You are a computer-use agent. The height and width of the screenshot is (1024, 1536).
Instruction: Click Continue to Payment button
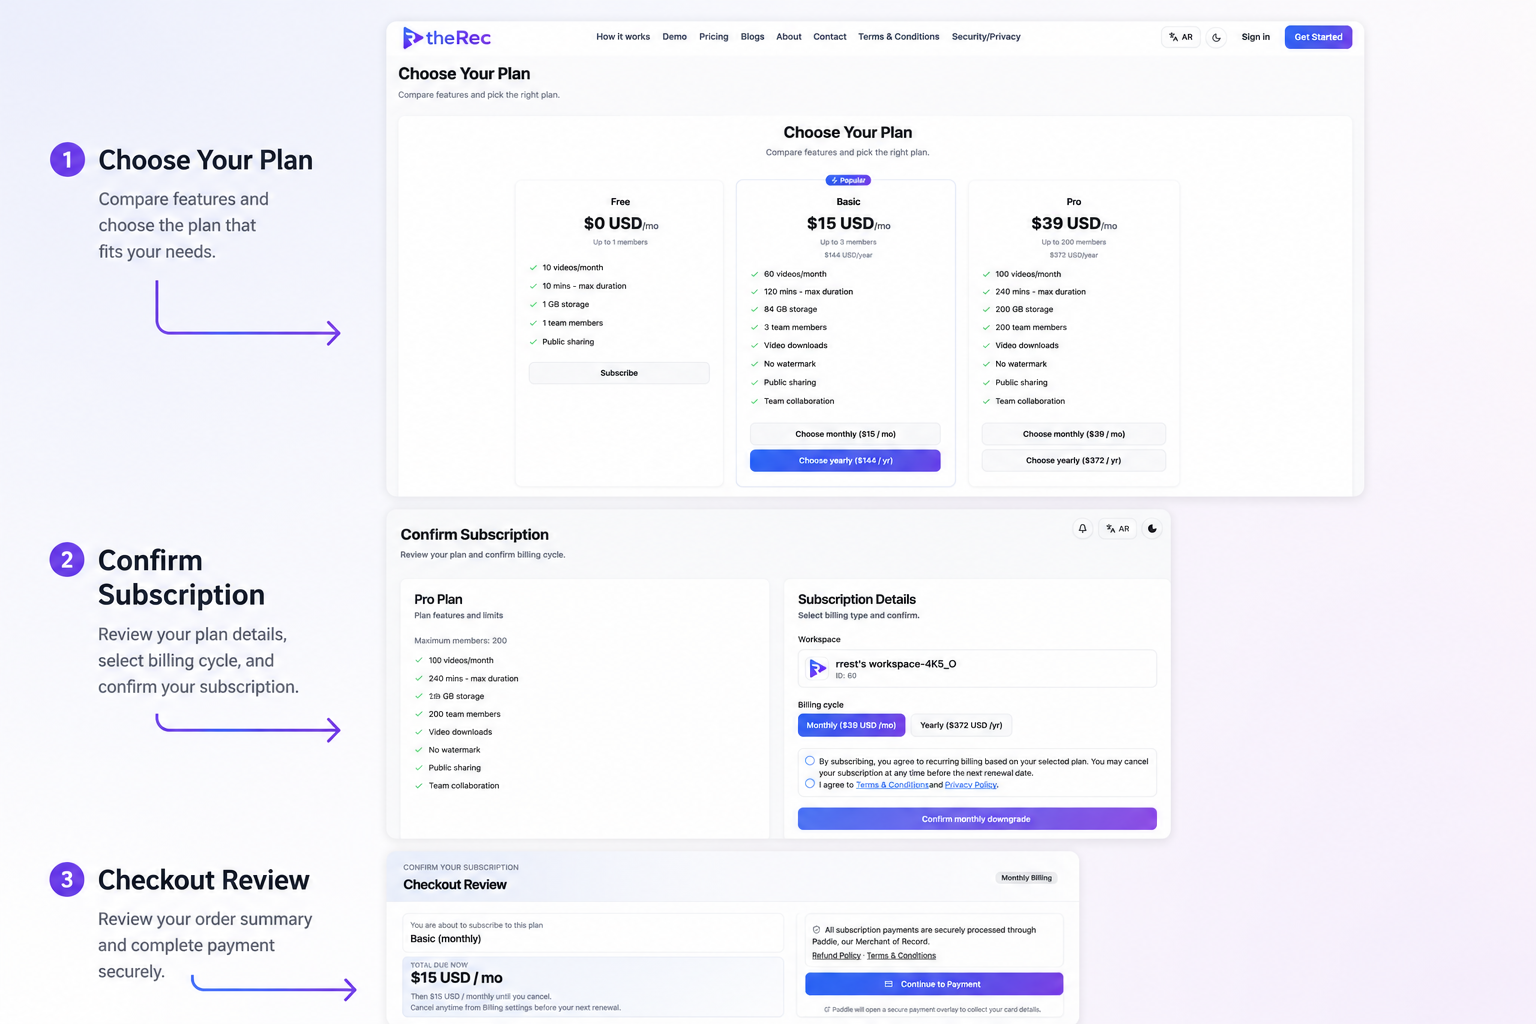tap(934, 984)
